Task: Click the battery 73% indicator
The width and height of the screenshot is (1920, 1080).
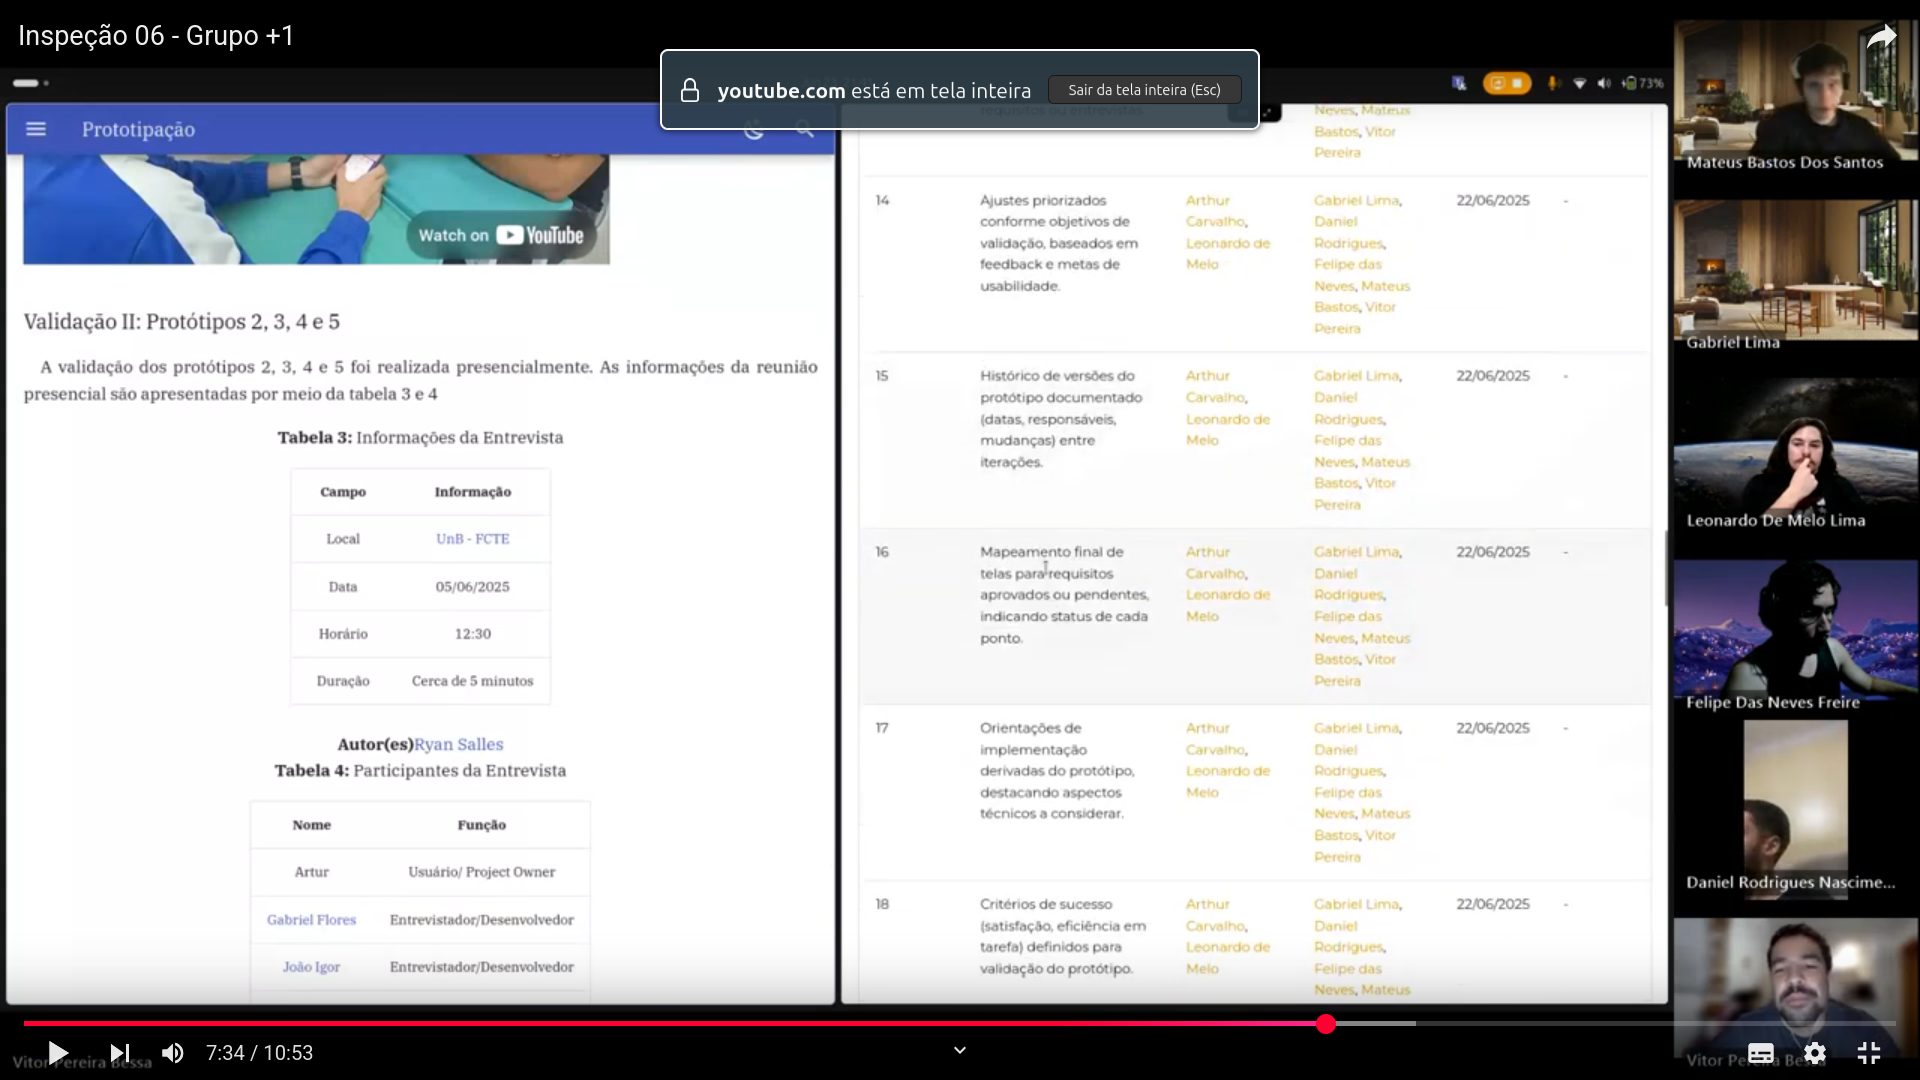Action: (1643, 83)
